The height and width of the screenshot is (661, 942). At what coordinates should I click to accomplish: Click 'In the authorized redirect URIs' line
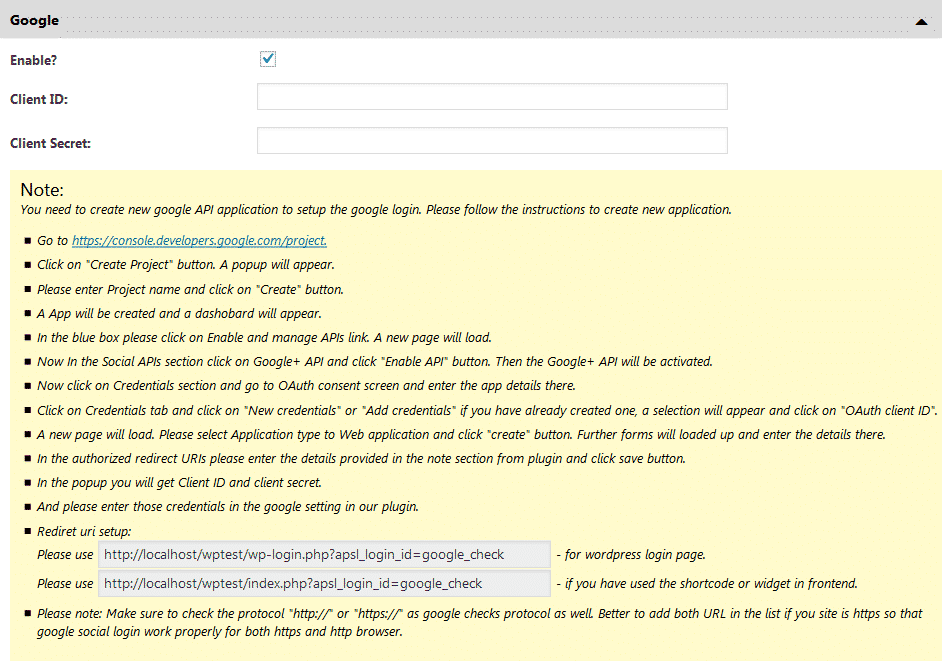tap(361, 458)
